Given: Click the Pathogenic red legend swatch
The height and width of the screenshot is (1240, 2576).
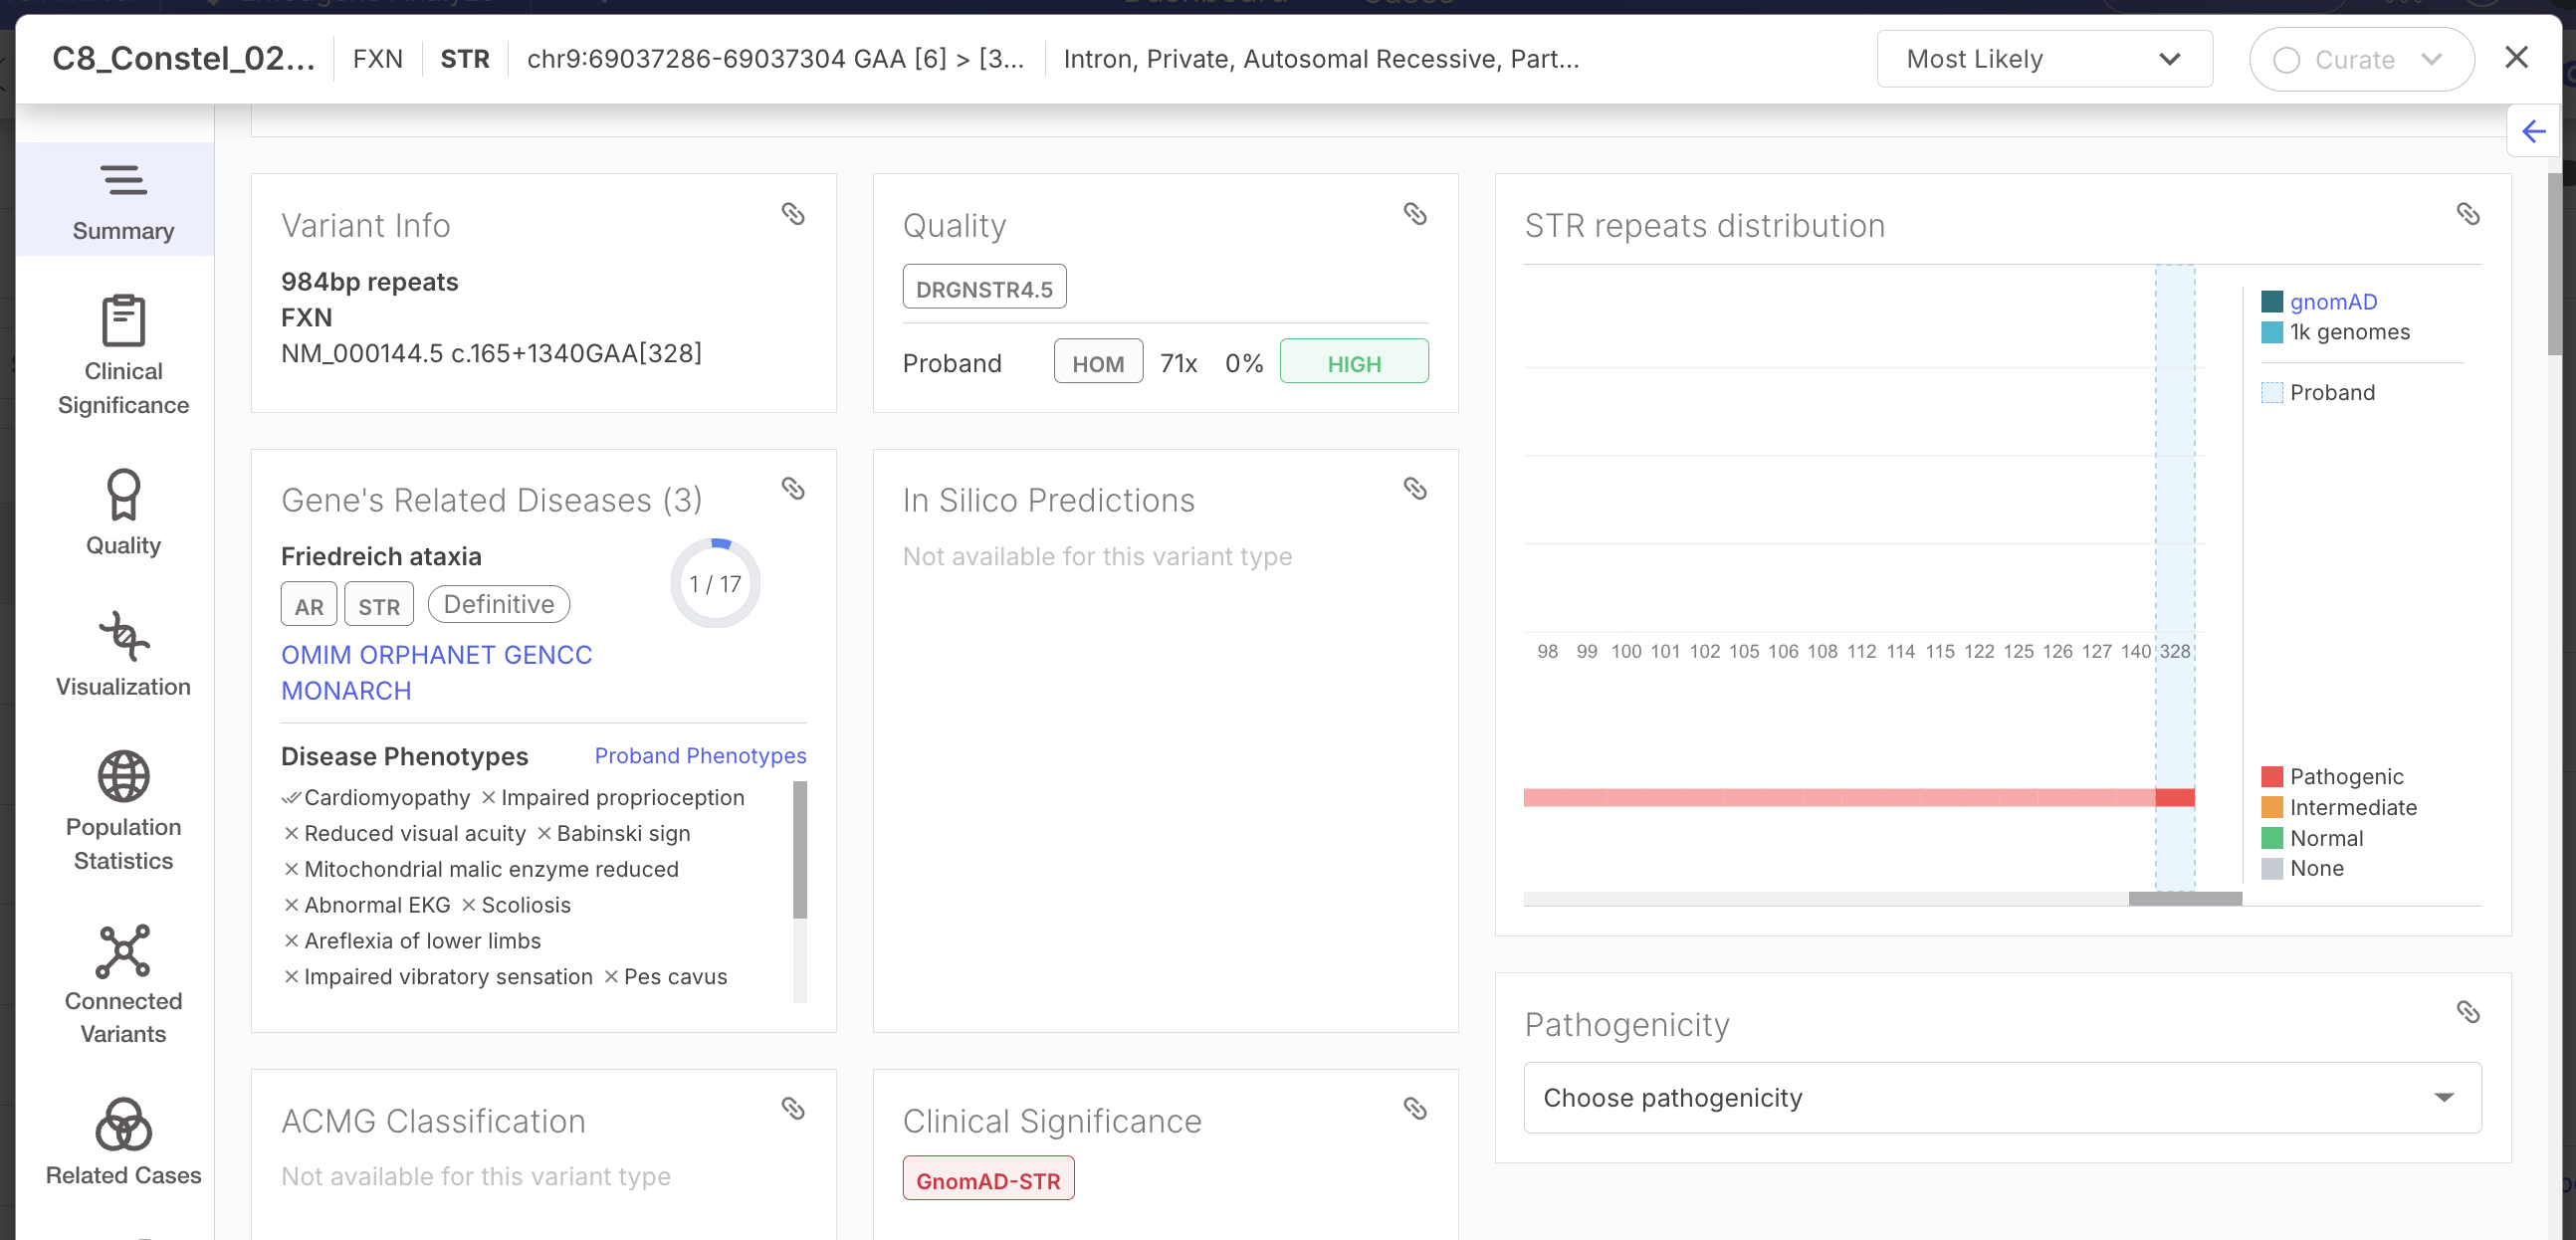Looking at the screenshot, I should 2271,777.
